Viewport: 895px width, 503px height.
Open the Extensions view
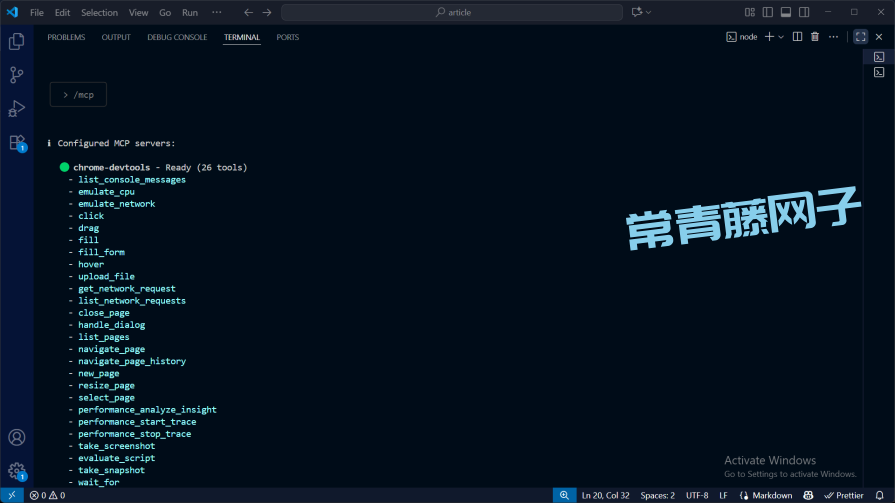(x=16, y=142)
